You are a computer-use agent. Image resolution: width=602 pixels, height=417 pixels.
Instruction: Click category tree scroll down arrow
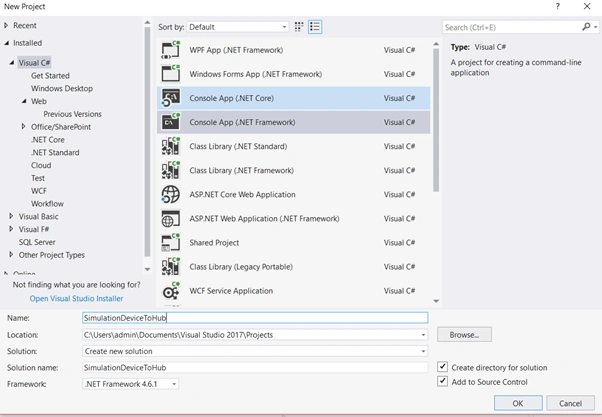tap(147, 270)
